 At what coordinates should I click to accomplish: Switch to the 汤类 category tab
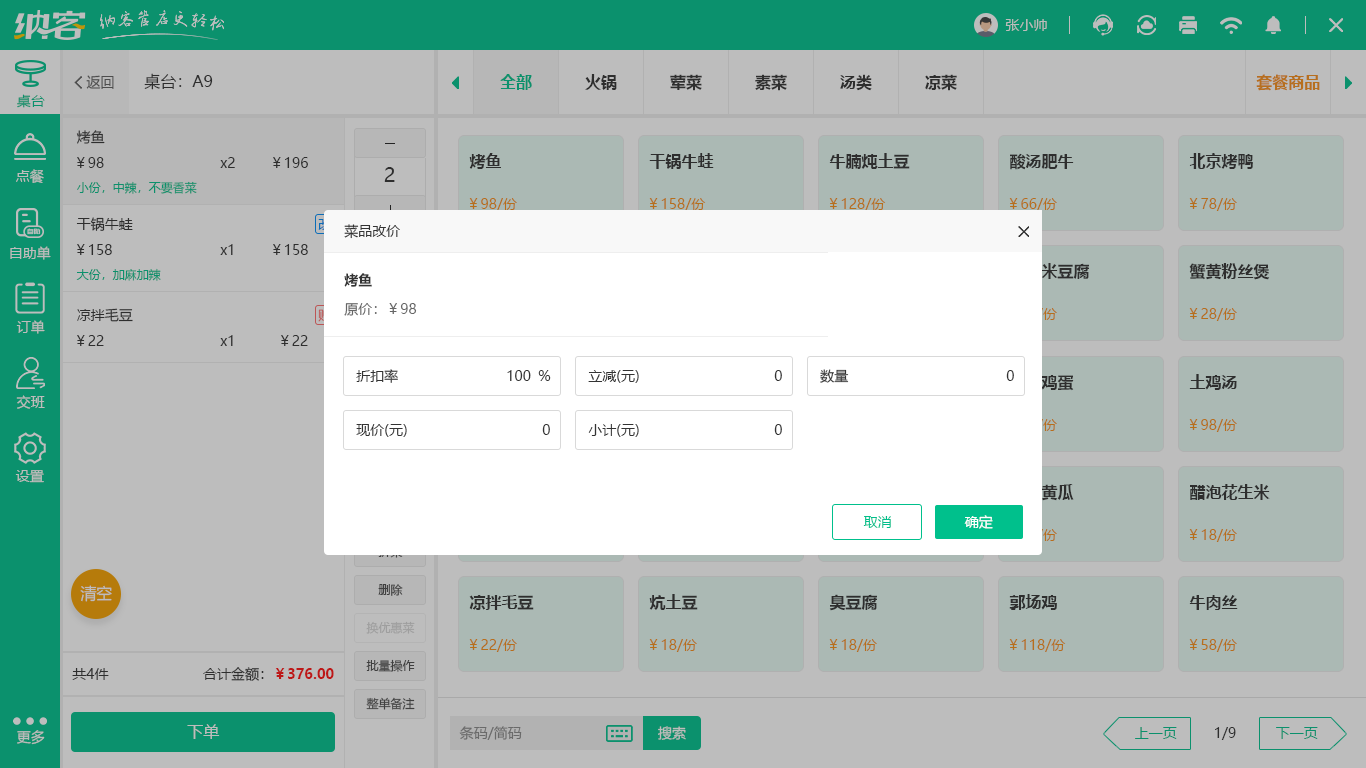[x=855, y=83]
